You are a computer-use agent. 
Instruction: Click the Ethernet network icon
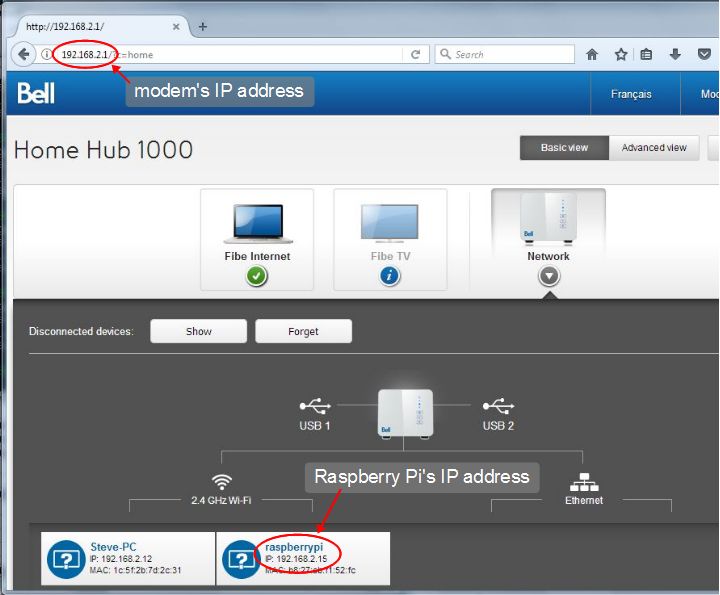coord(584,482)
